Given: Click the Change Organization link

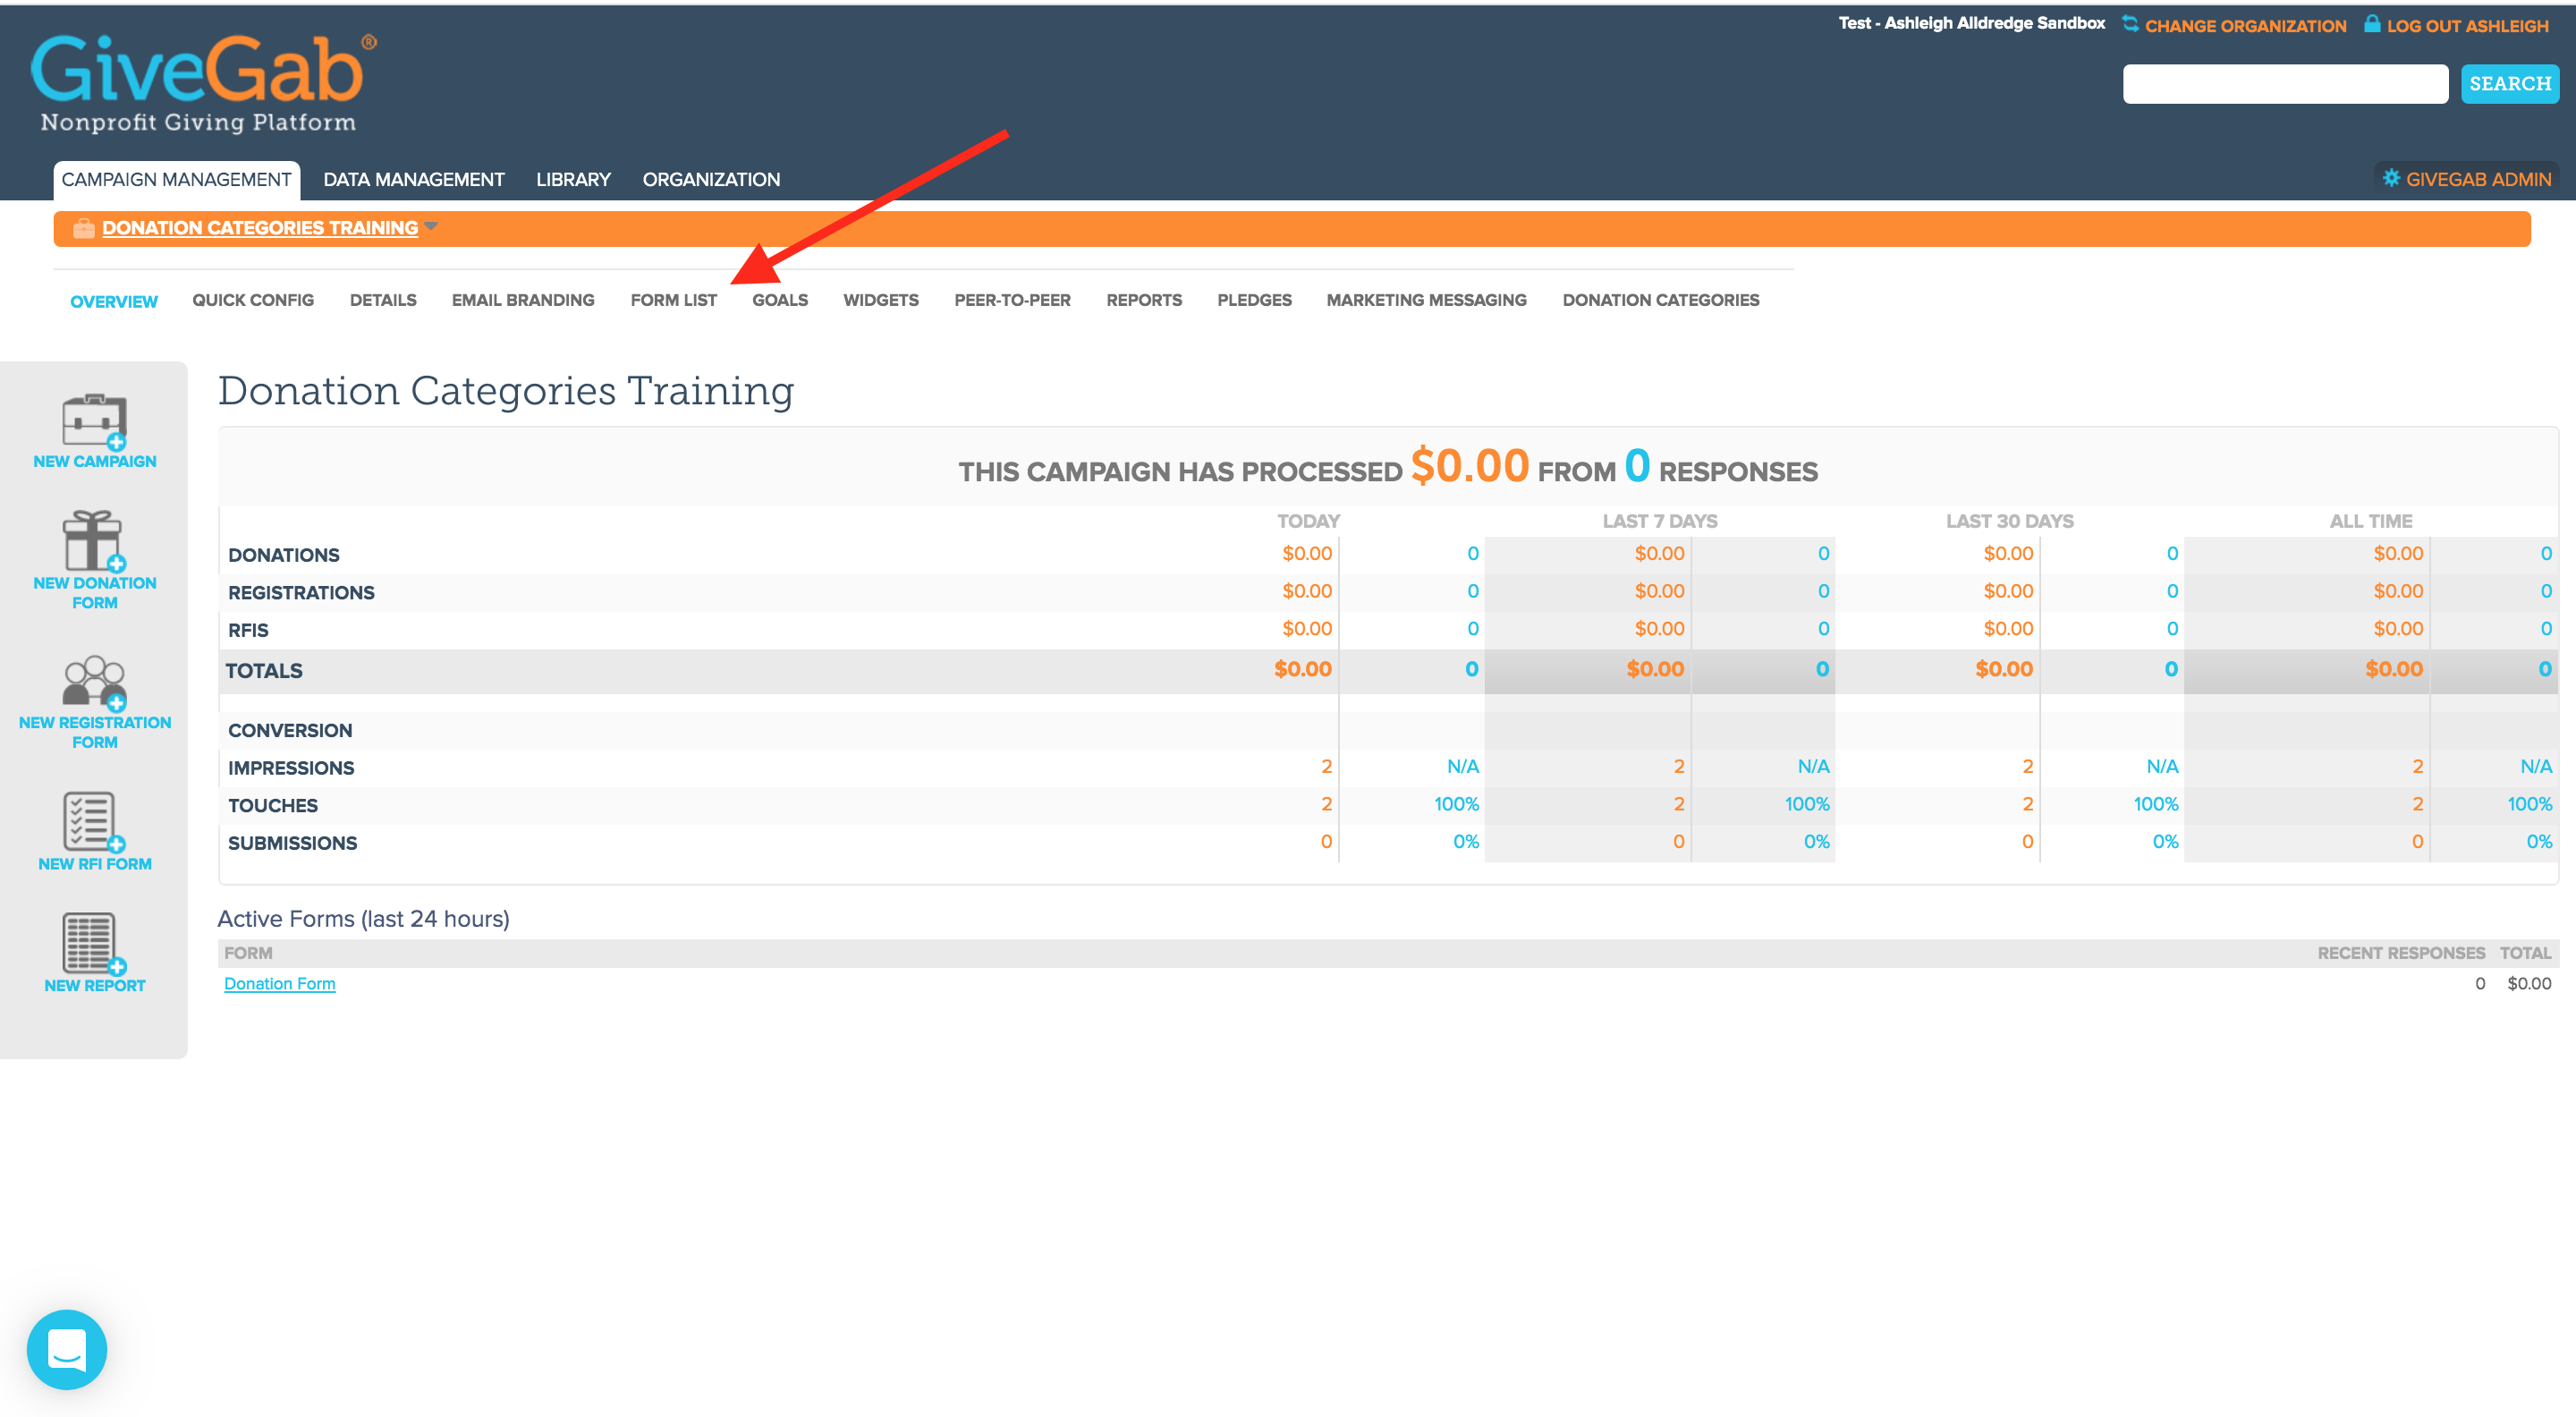Looking at the screenshot, I should coord(2245,26).
